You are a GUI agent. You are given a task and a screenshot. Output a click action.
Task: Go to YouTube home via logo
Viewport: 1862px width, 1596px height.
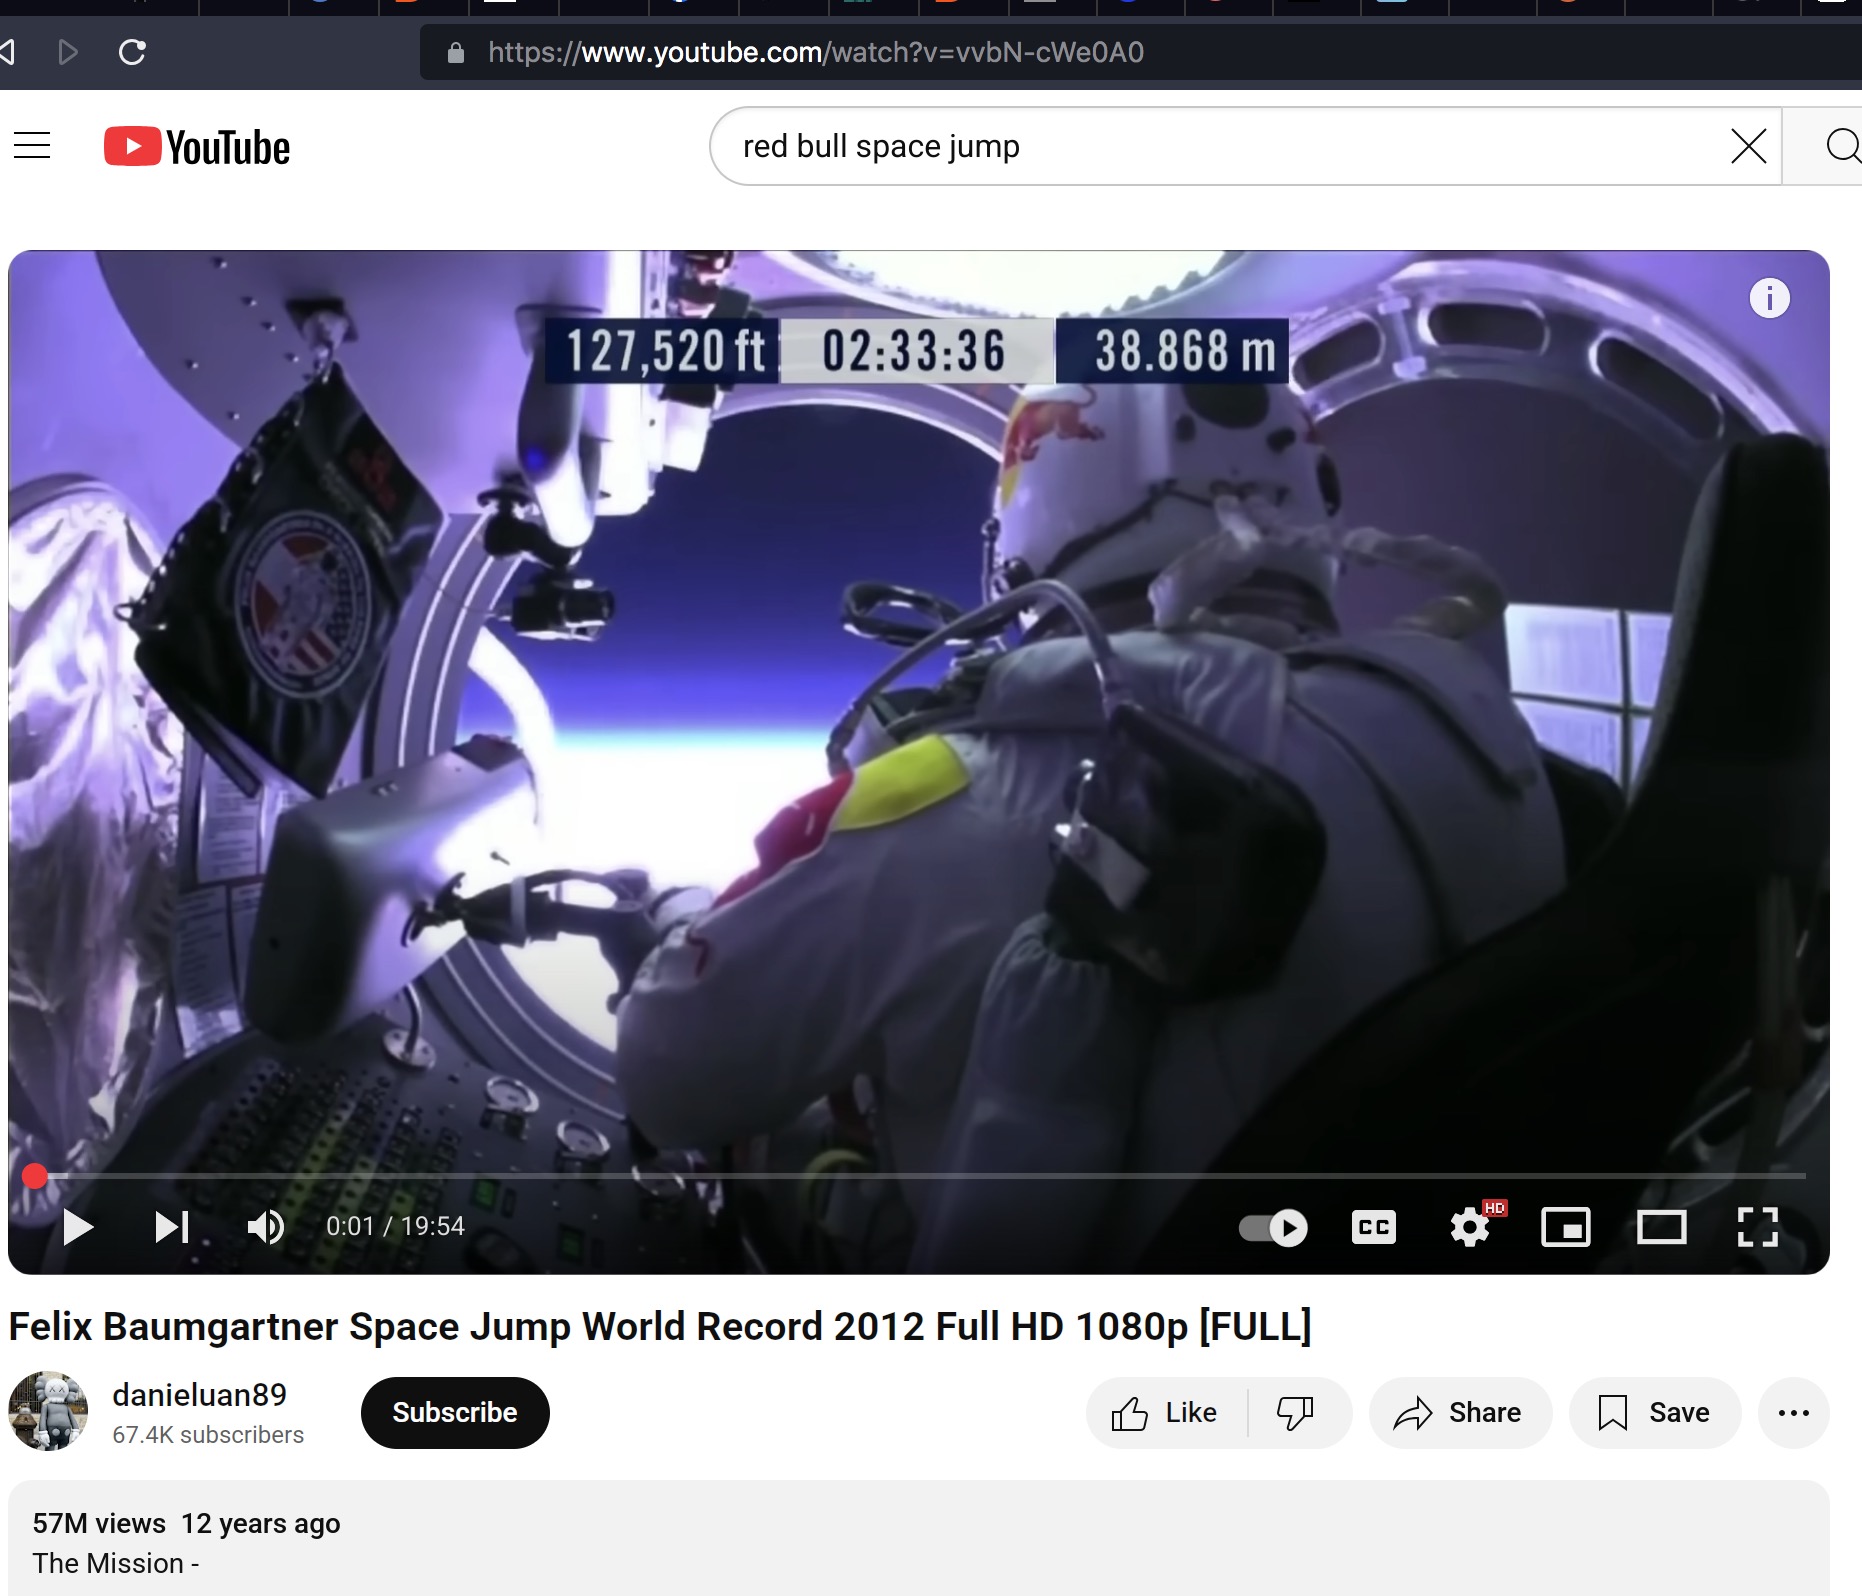[x=197, y=147]
